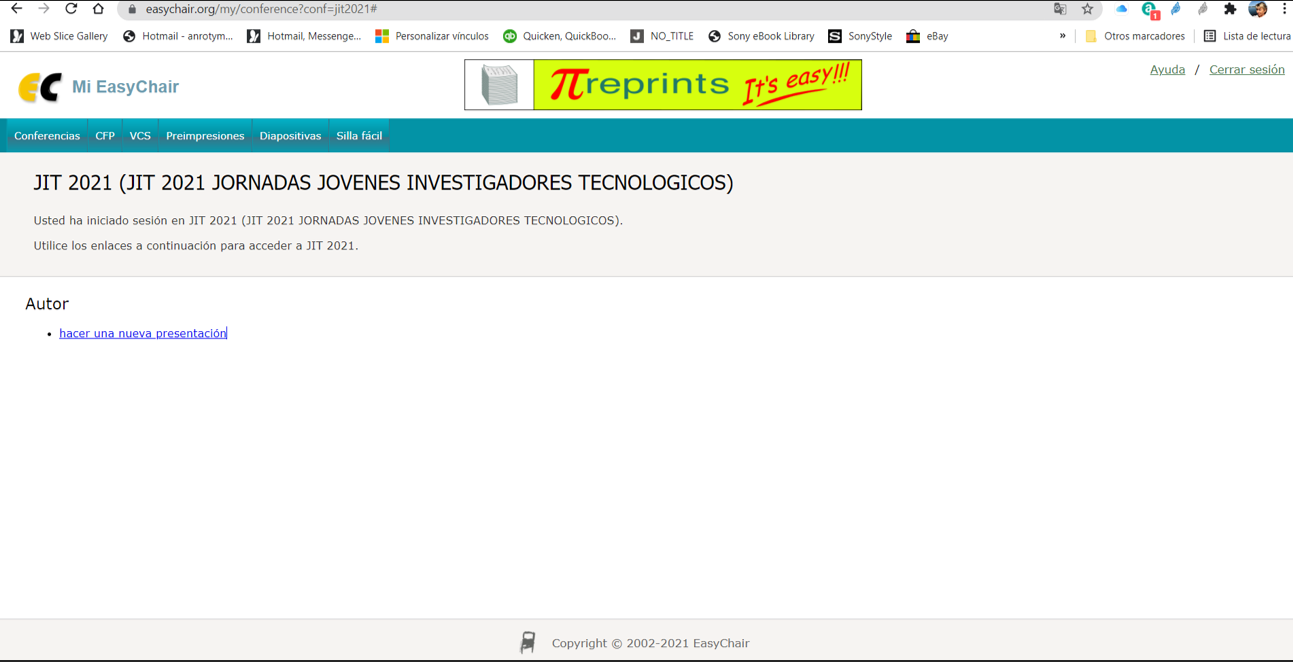Viewport: 1293px width, 662px height.
Task: Reload the EasyChair page
Action: (x=71, y=9)
